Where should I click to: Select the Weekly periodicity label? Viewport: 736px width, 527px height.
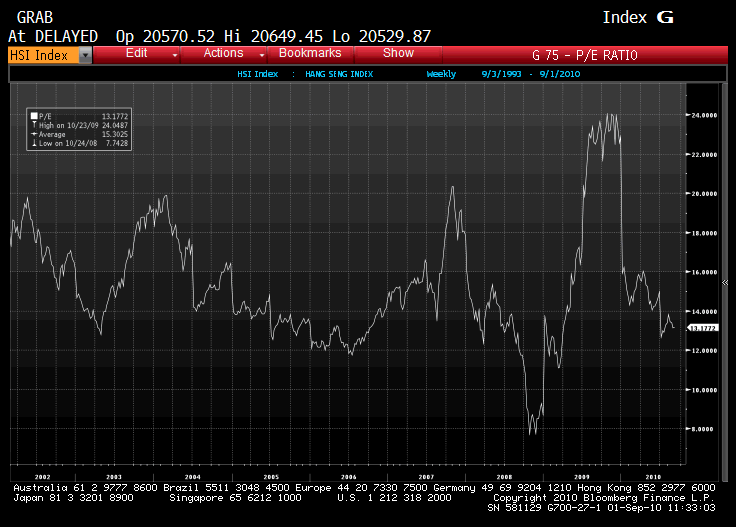tap(441, 74)
